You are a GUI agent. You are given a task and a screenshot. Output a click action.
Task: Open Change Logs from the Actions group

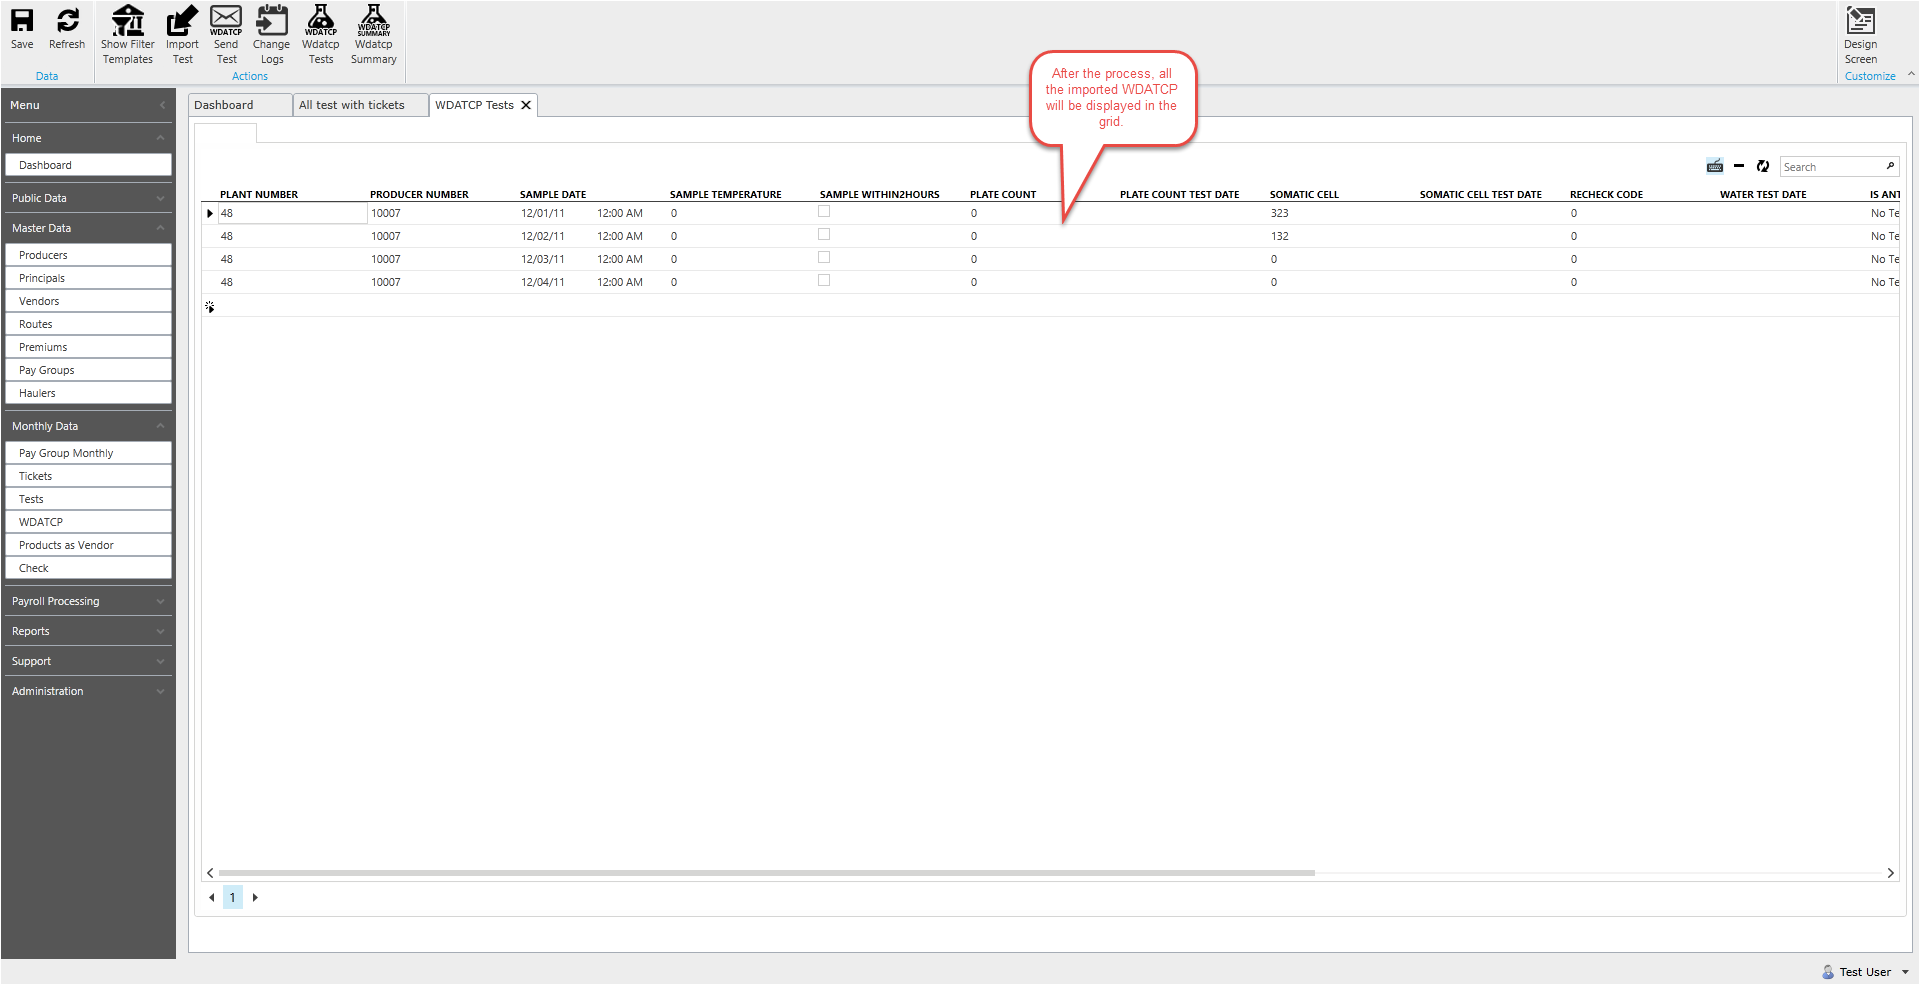[x=271, y=30]
